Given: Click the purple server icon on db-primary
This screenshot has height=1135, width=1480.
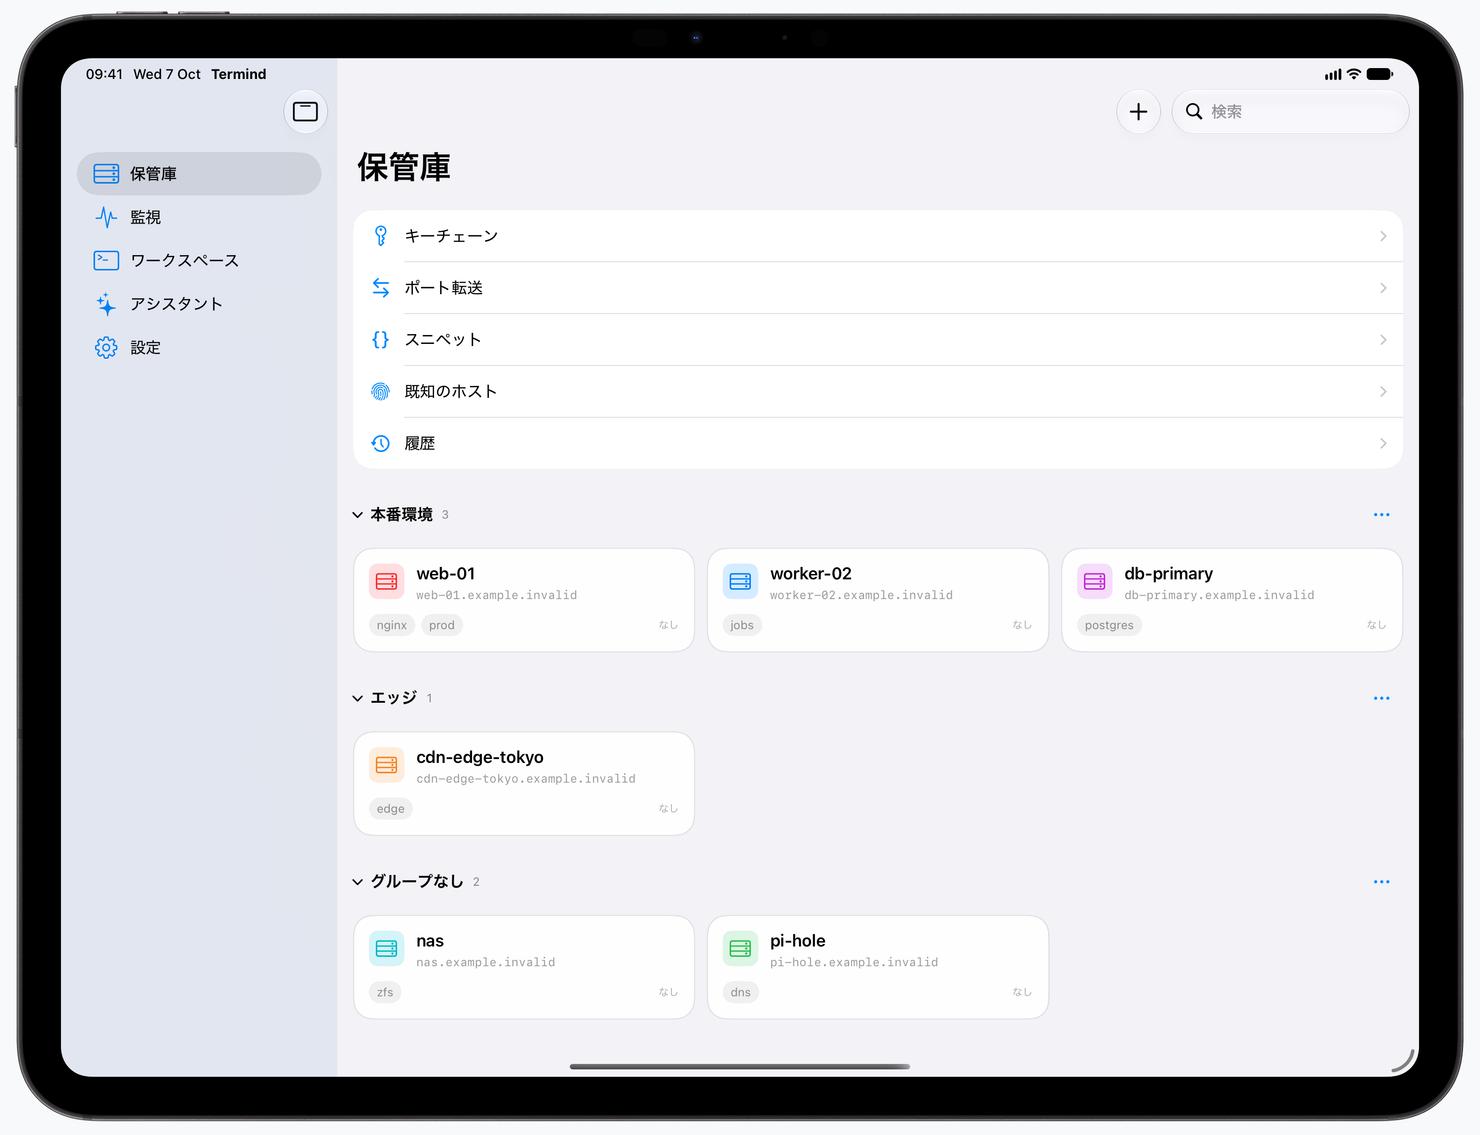Looking at the screenshot, I should 1094,581.
